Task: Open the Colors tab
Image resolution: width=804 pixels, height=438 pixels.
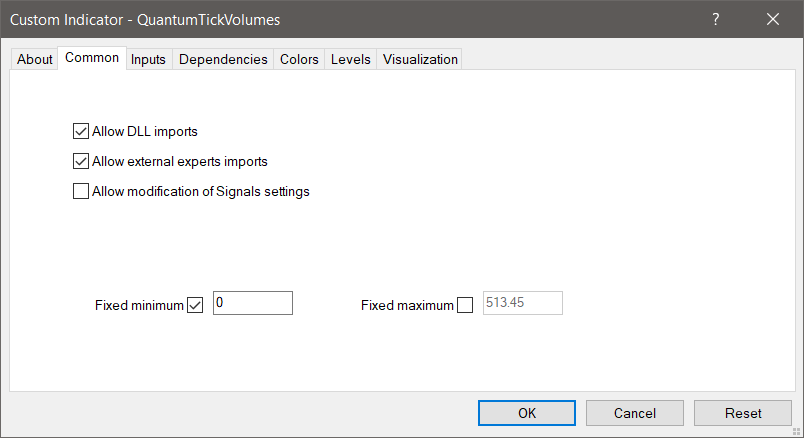Action: click(x=299, y=59)
